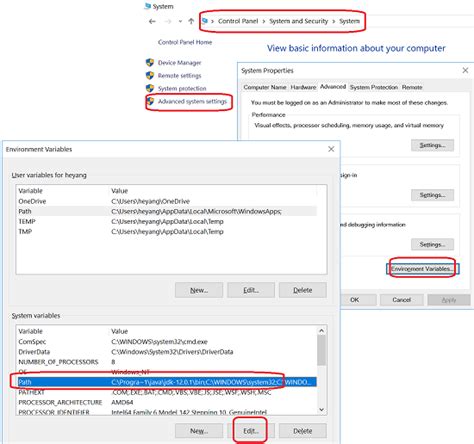Click System protection shield icon
This screenshot has width=474, height=444.
pos(150,88)
